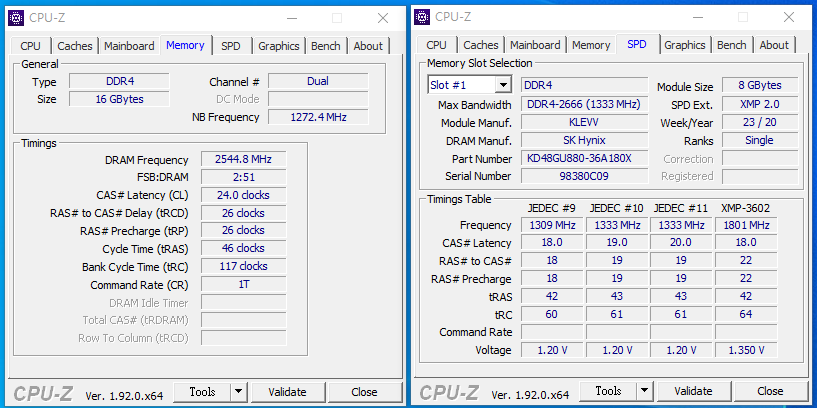Click XMP-3602 frequency 1801 MHz cell
The image size is (817, 408).
pyautogui.click(x=746, y=225)
